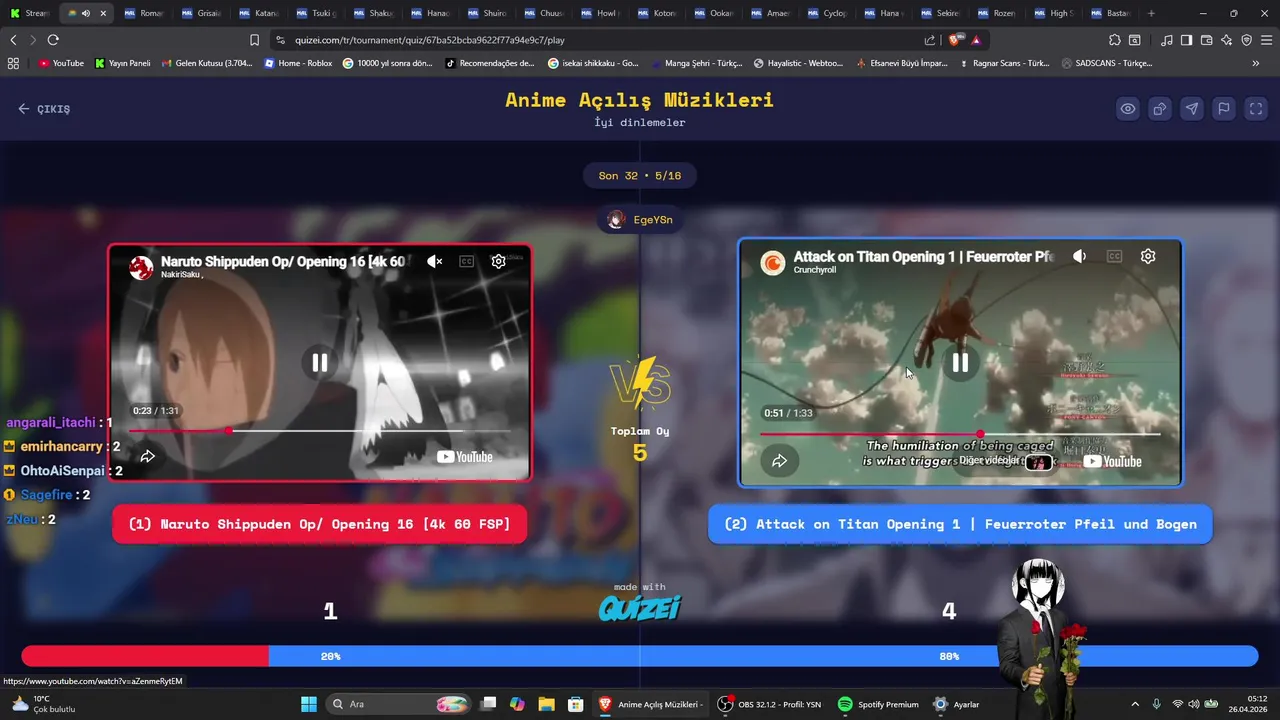1280x720 pixels.
Task: Switch to the Stream tab
Action: (30, 13)
